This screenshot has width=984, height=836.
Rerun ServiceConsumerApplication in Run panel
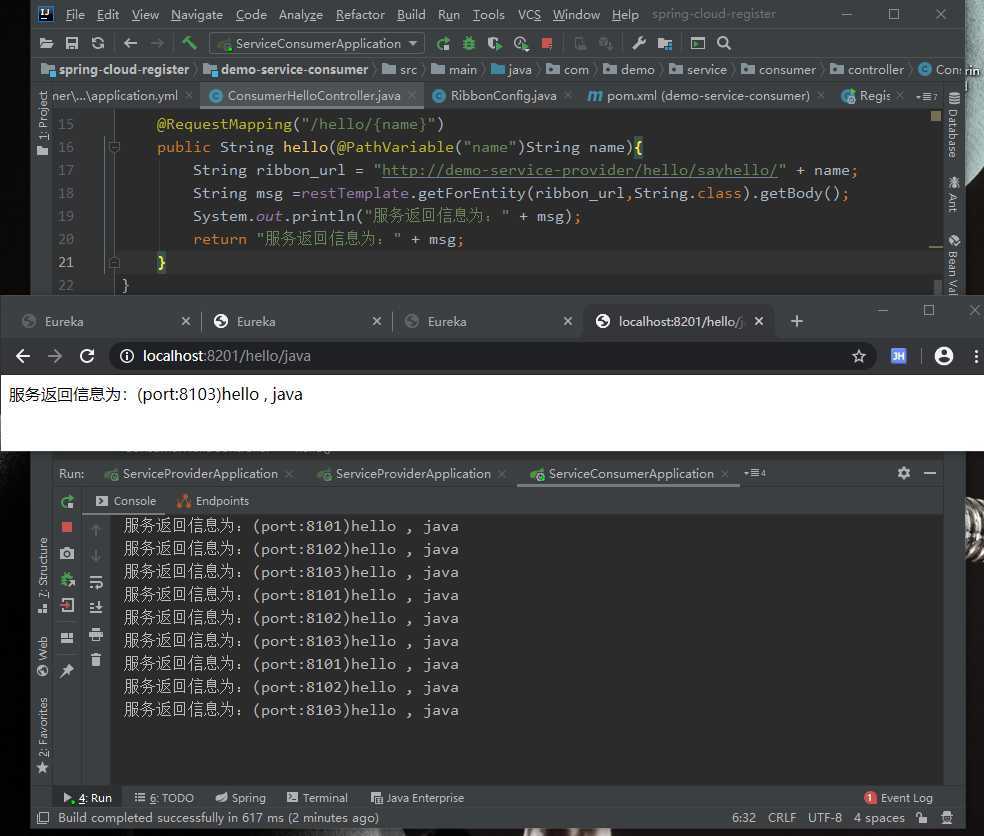(x=67, y=501)
